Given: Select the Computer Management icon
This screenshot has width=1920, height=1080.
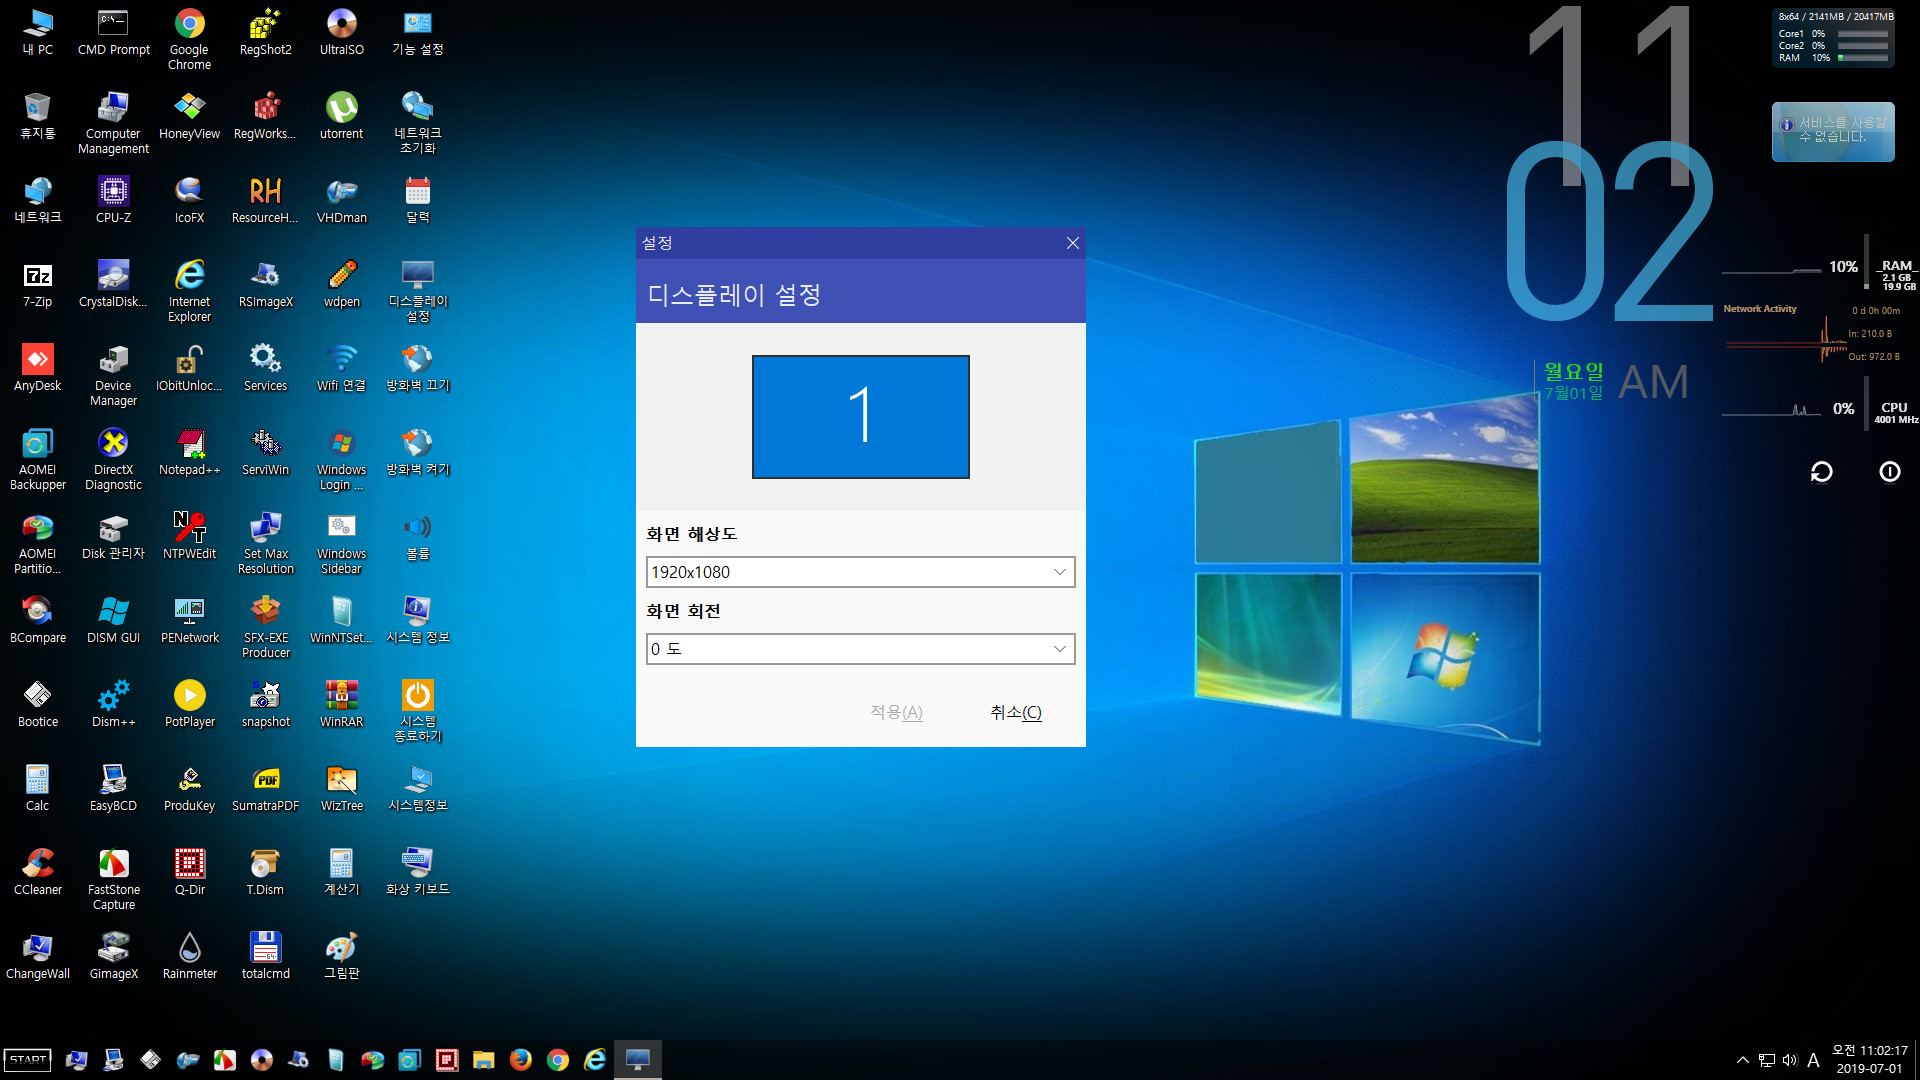Looking at the screenshot, I should coord(114,124).
